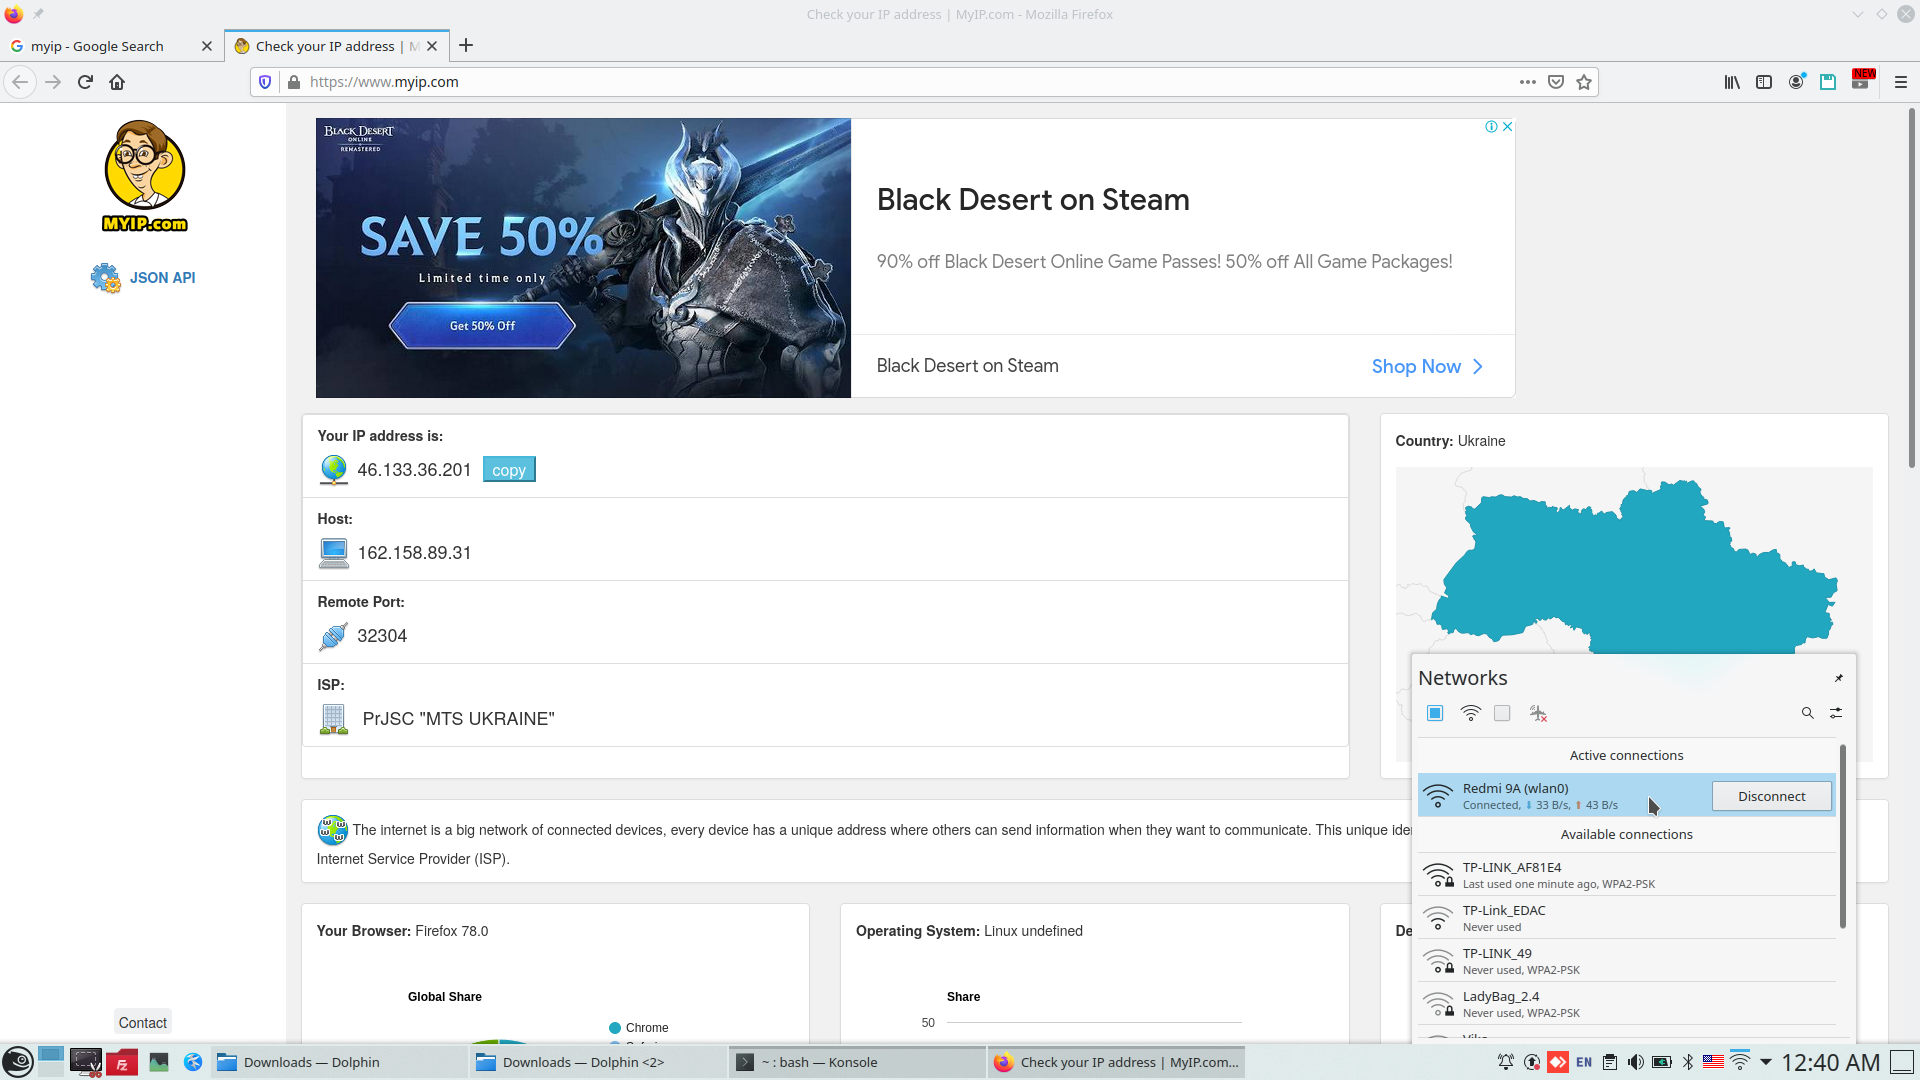The height and width of the screenshot is (1080, 1920).
Task: Open page actions three-dot menu
Action: [x=1527, y=82]
